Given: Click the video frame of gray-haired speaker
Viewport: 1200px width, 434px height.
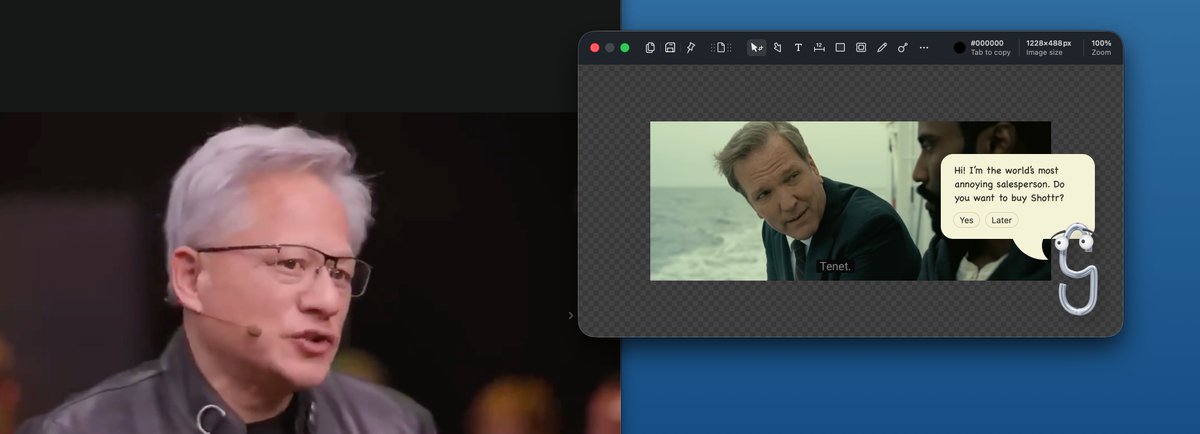Looking at the screenshot, I should (x=310, y=273).
